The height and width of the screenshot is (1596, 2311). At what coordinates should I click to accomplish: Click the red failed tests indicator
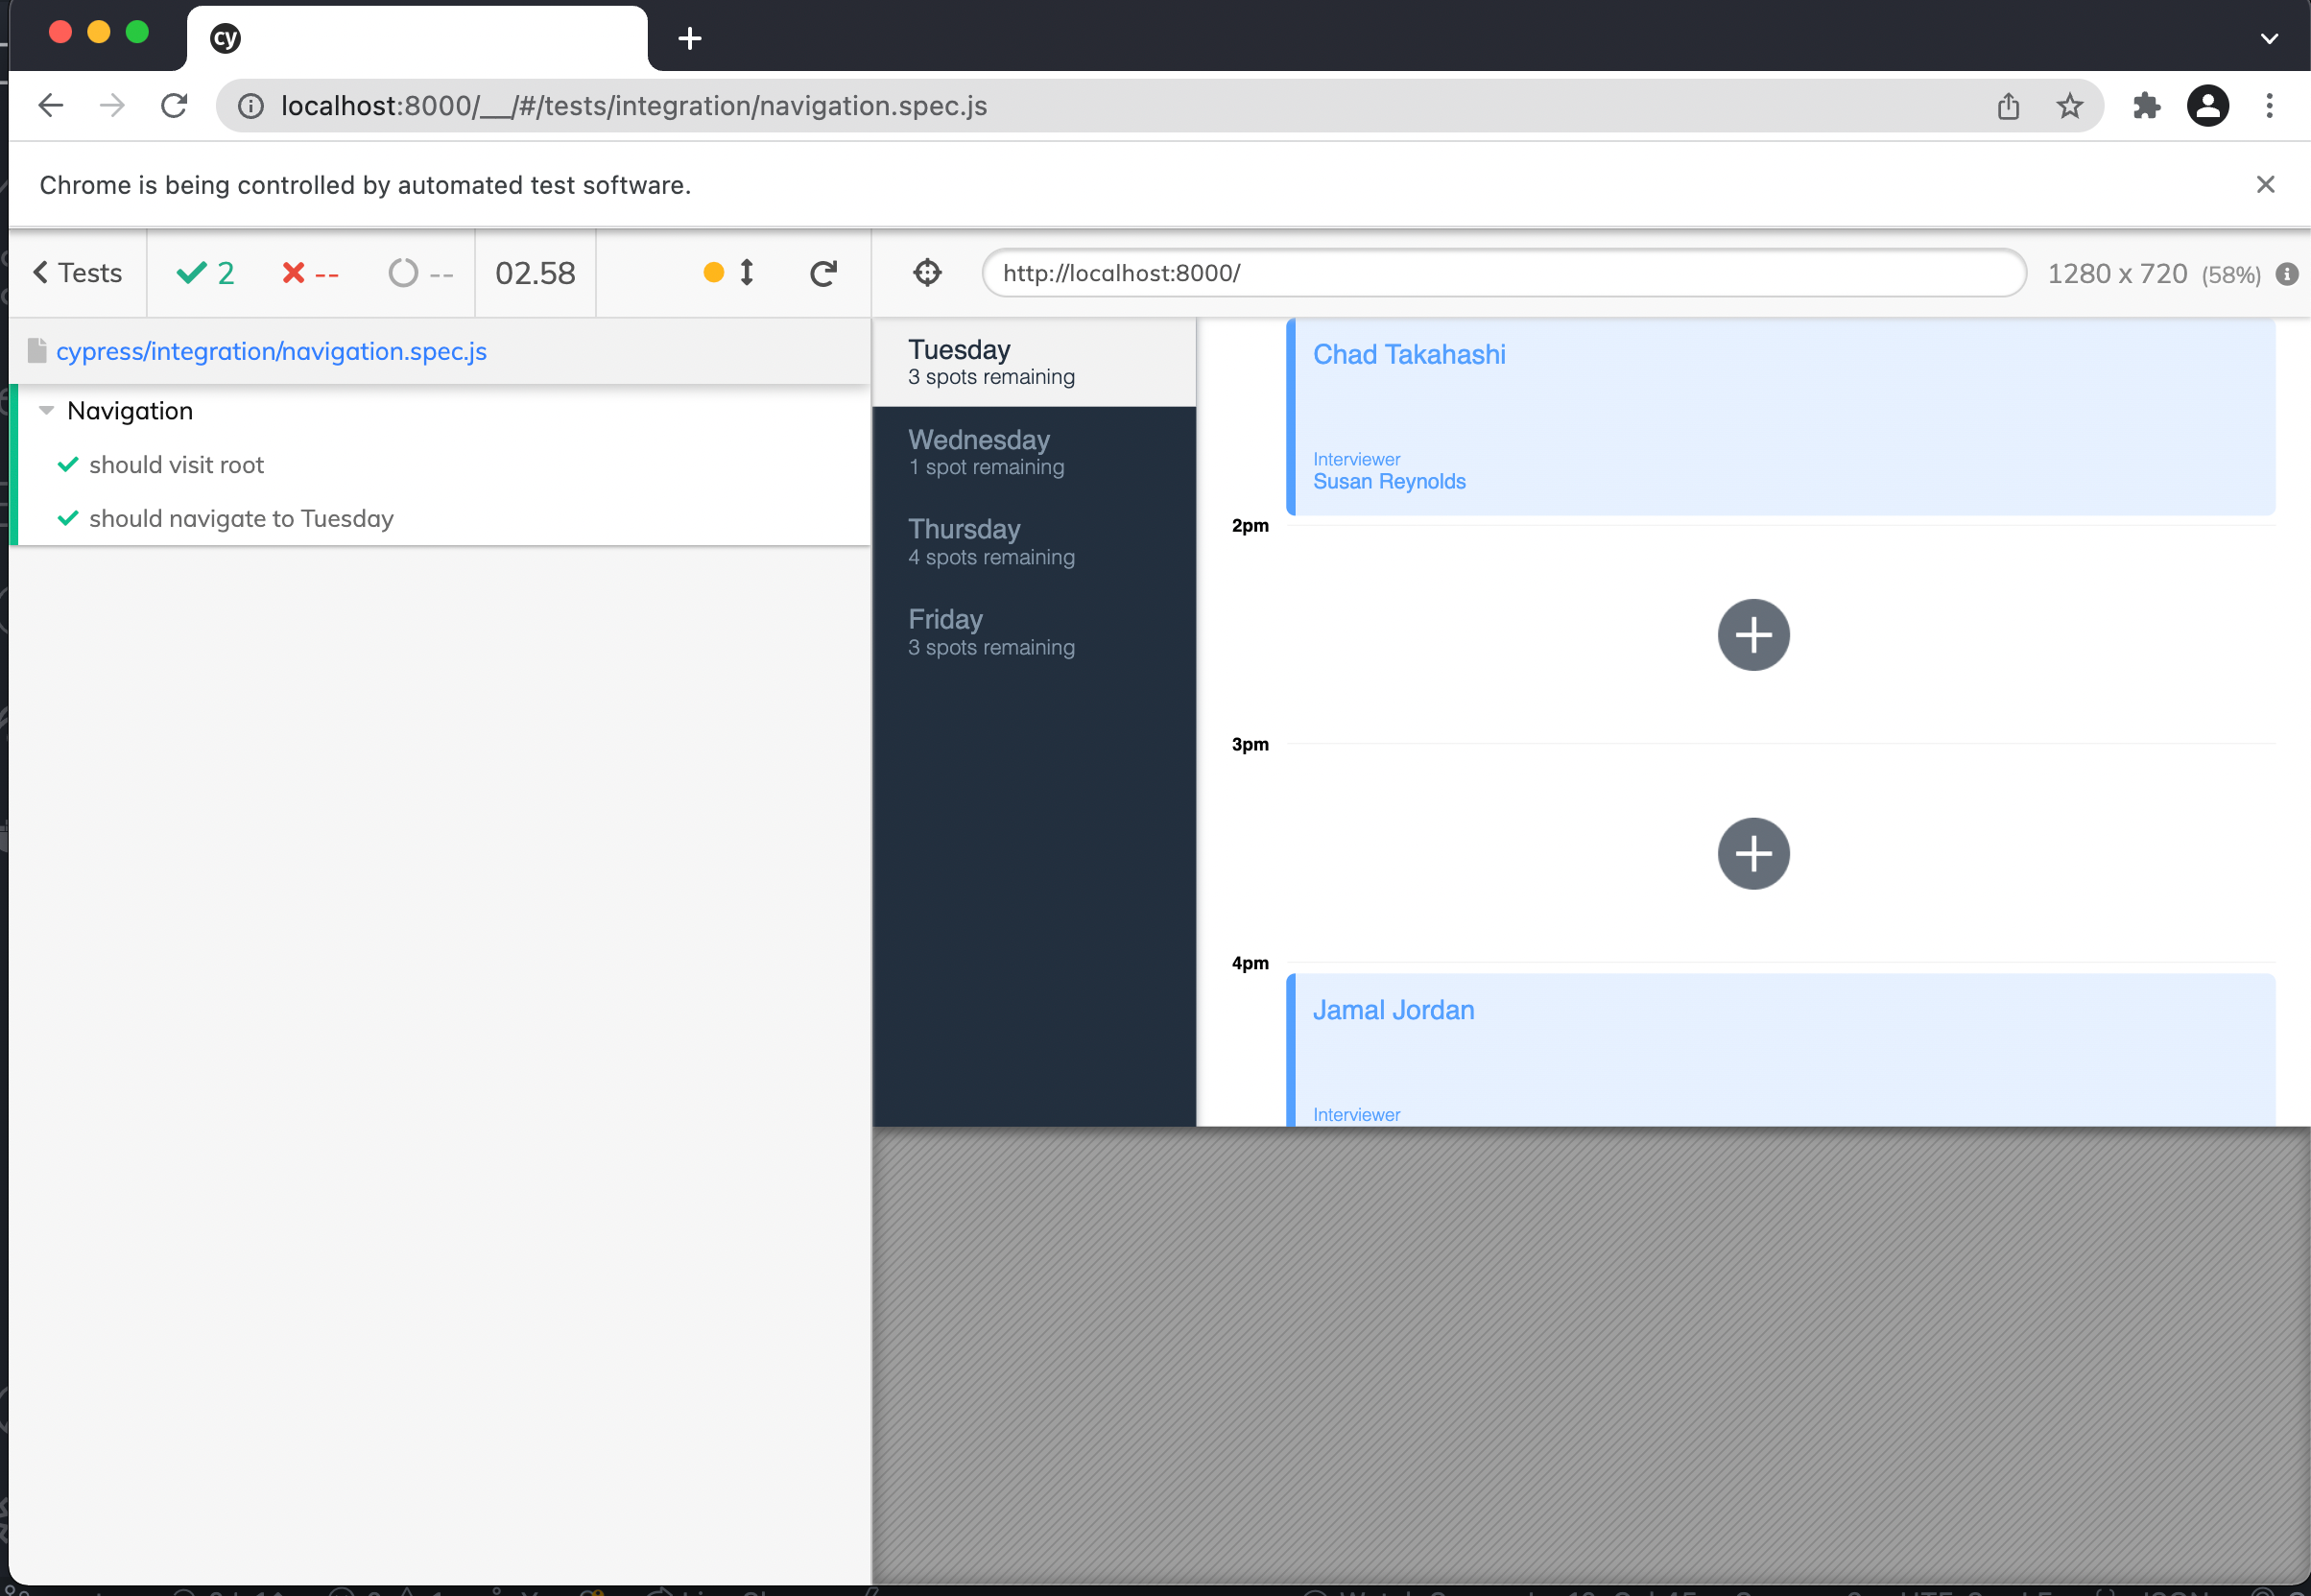click(309, 272)
